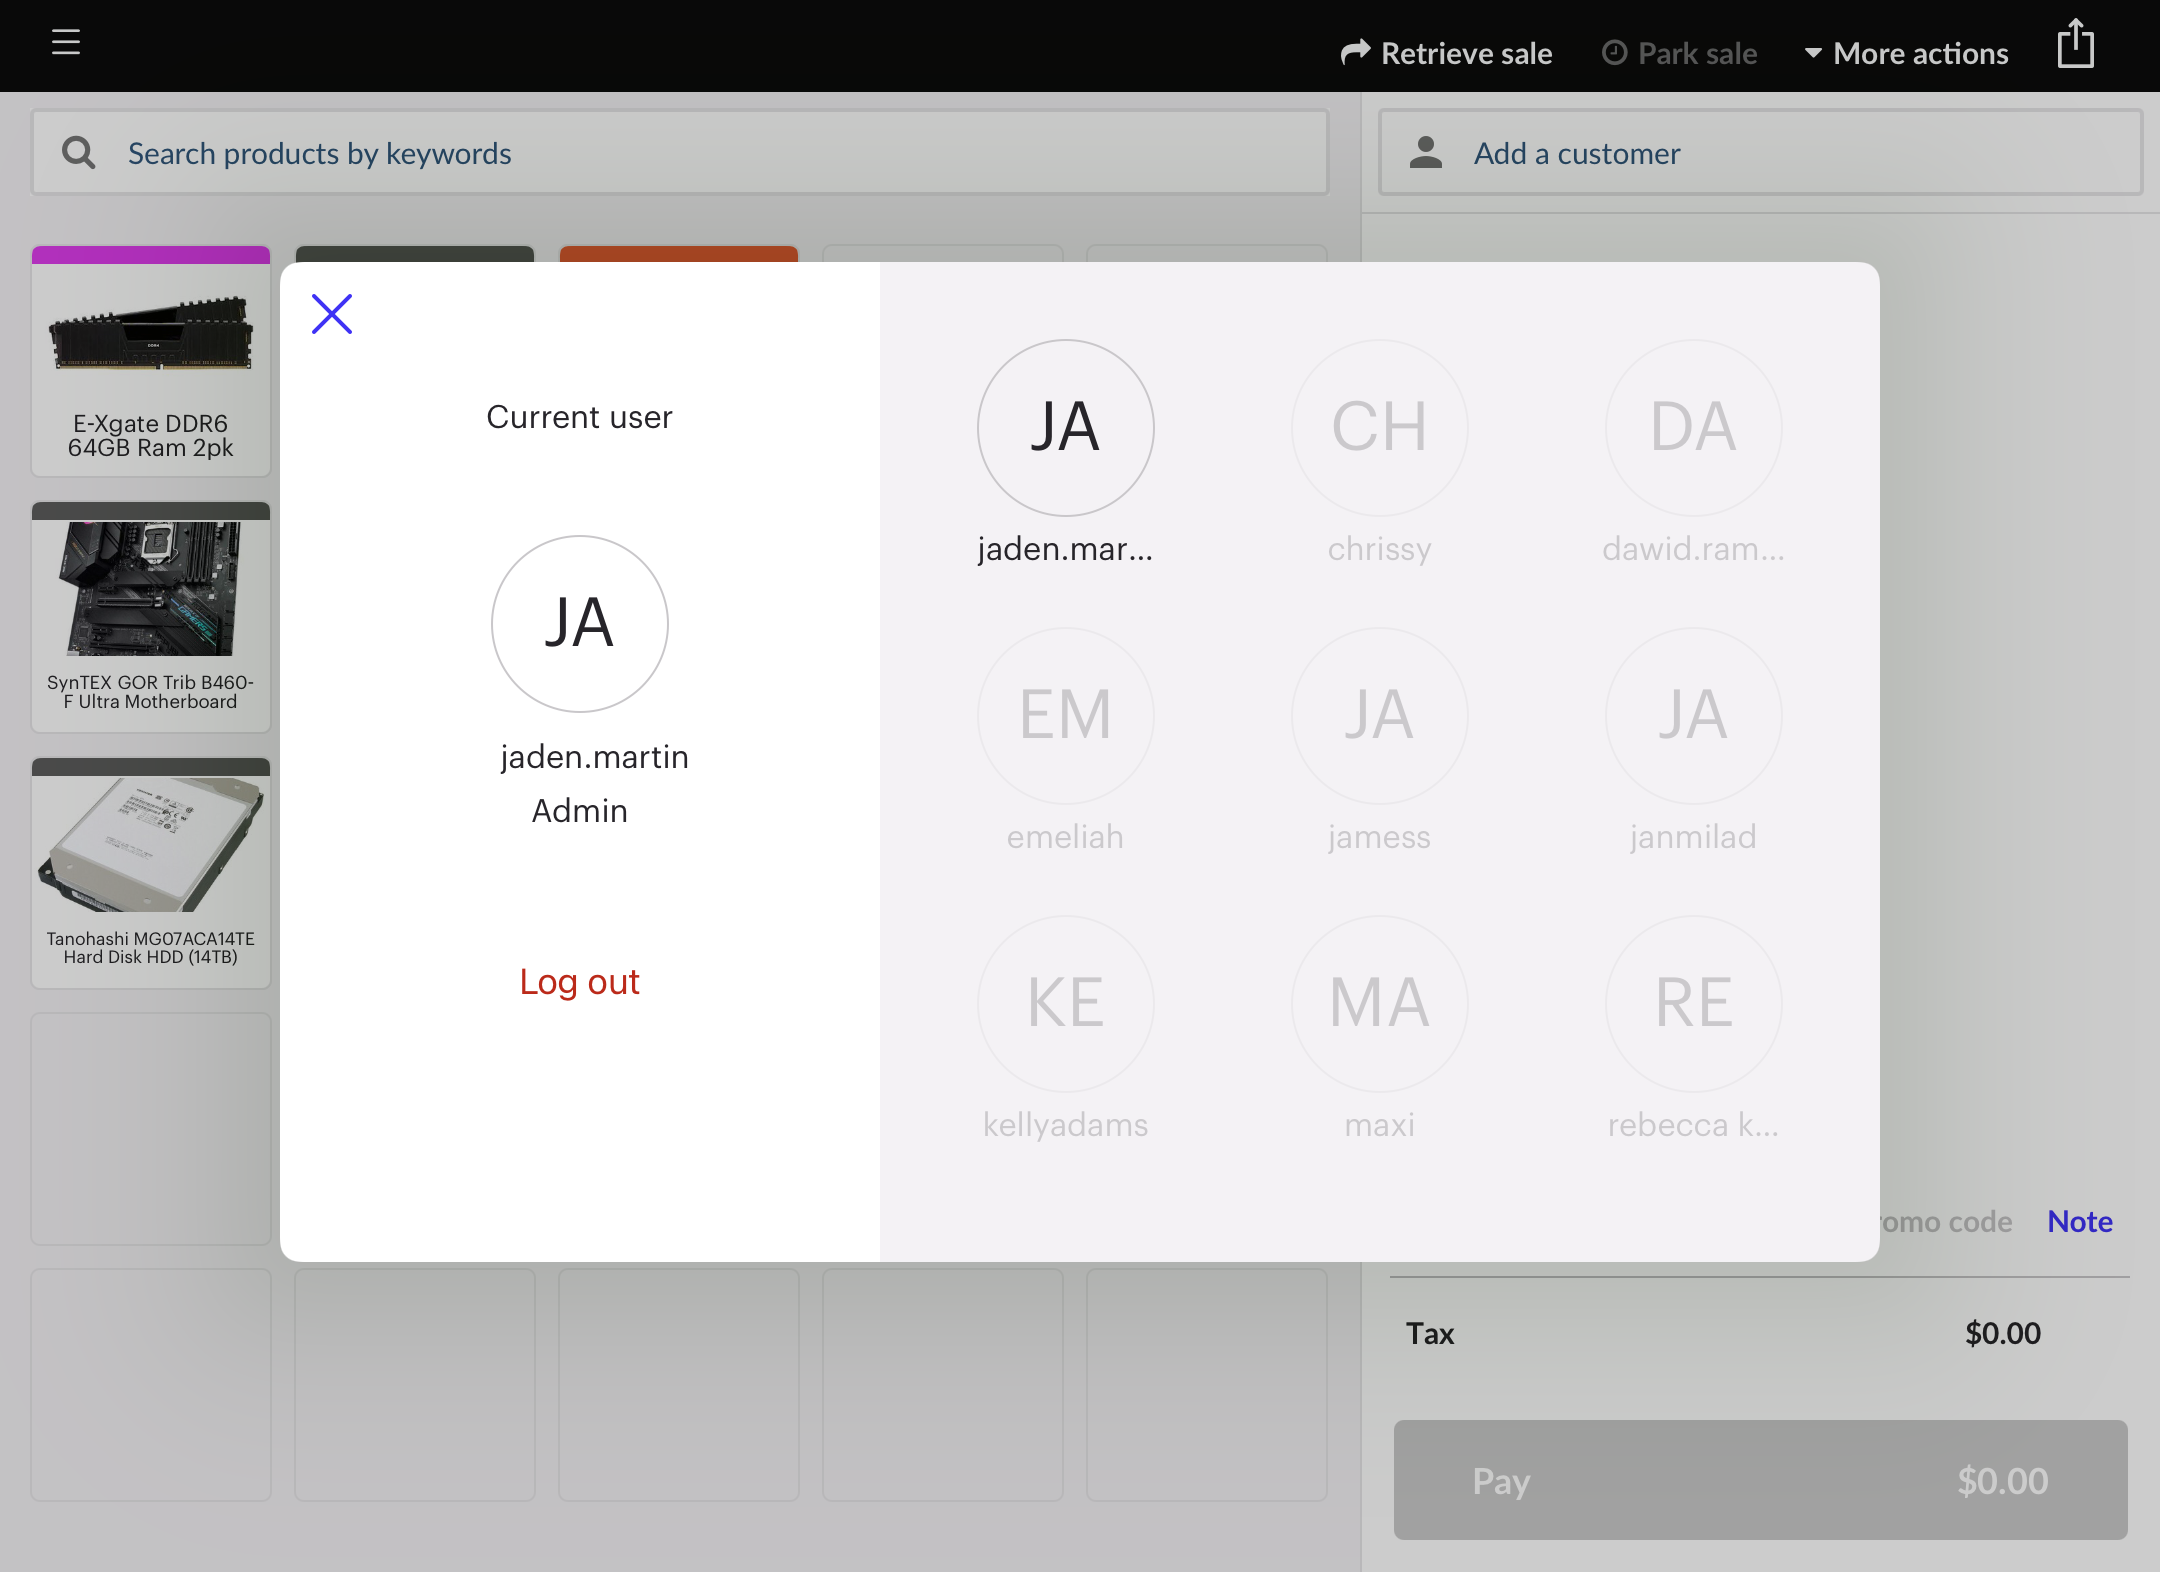Select jamess user avatar
Viewport: 2160px width, 1572px height.
click(x=1379, y=716)
